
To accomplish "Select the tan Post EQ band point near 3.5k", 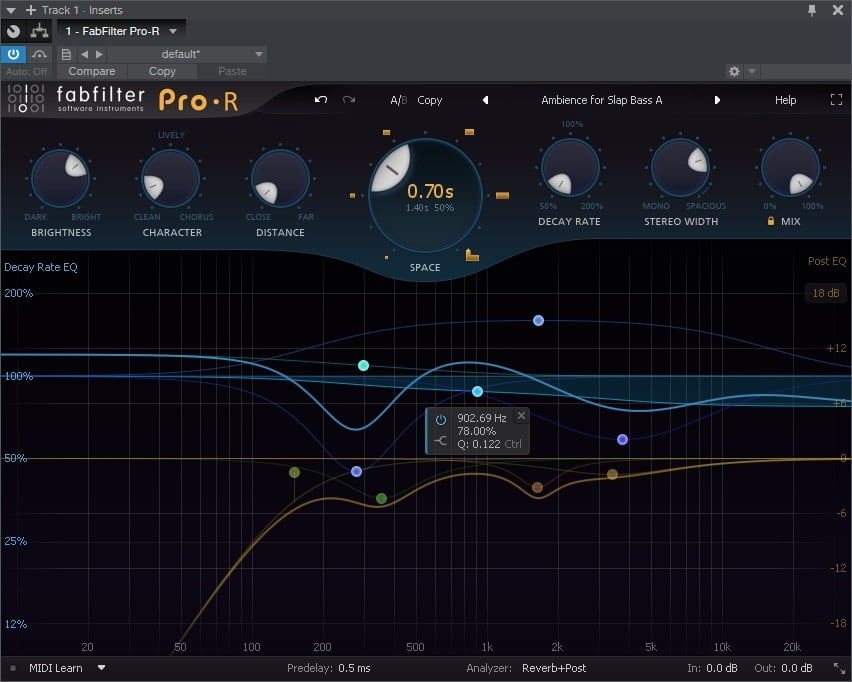I will tap(612, 474).
